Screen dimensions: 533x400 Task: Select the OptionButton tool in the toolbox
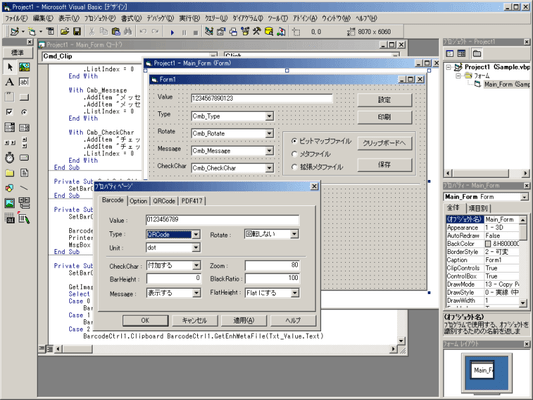click(24, 112)
